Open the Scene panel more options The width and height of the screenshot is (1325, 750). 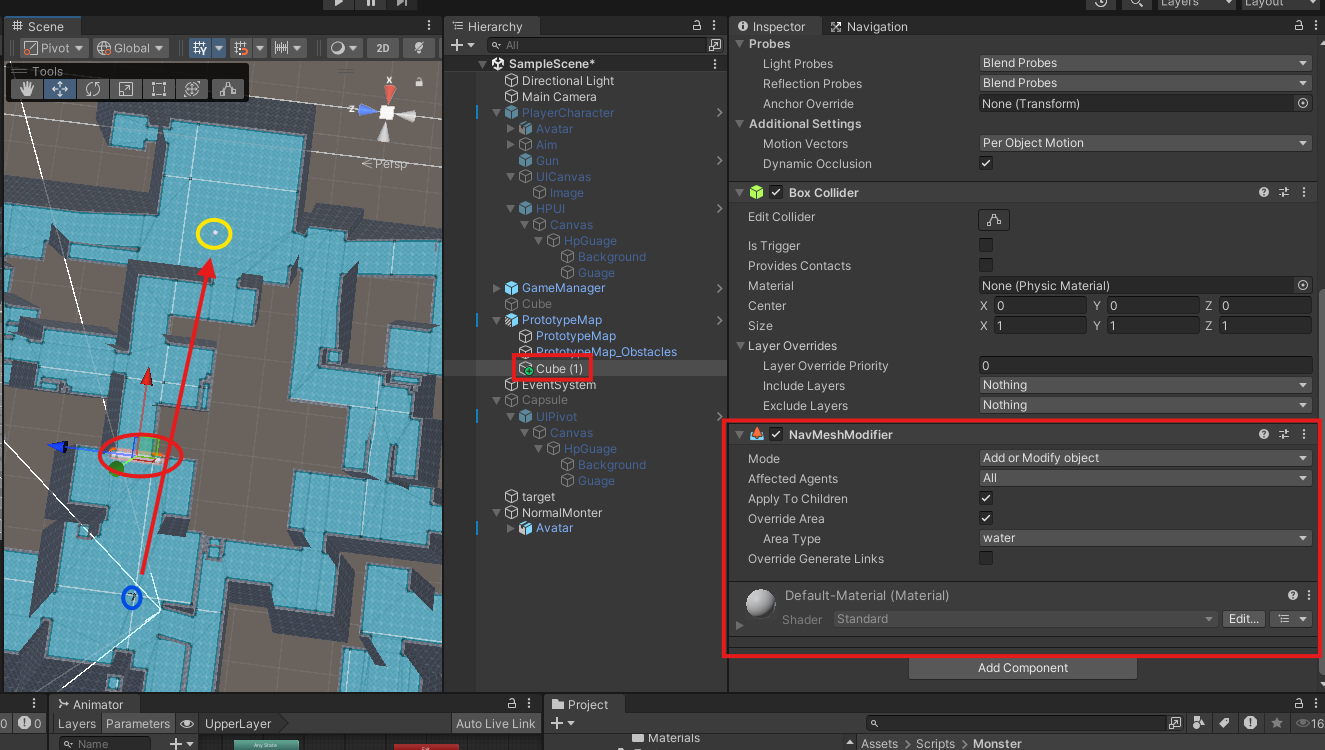[x=430, y=26]
